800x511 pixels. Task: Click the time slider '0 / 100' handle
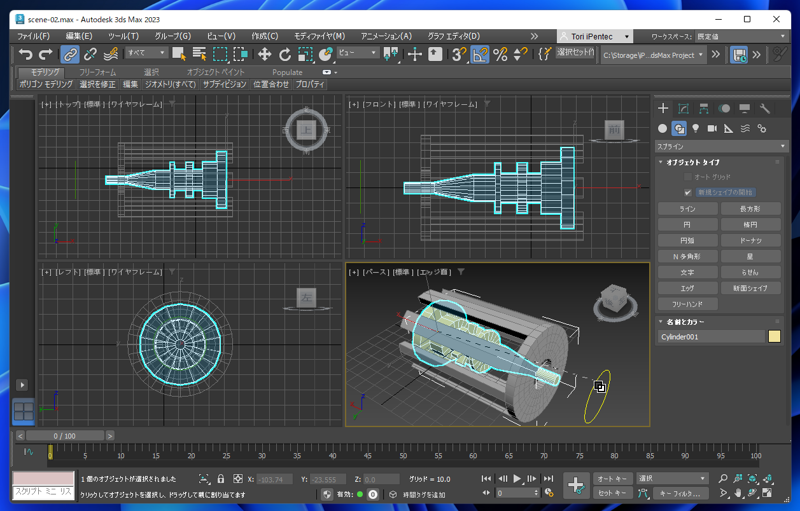[65, 436]
